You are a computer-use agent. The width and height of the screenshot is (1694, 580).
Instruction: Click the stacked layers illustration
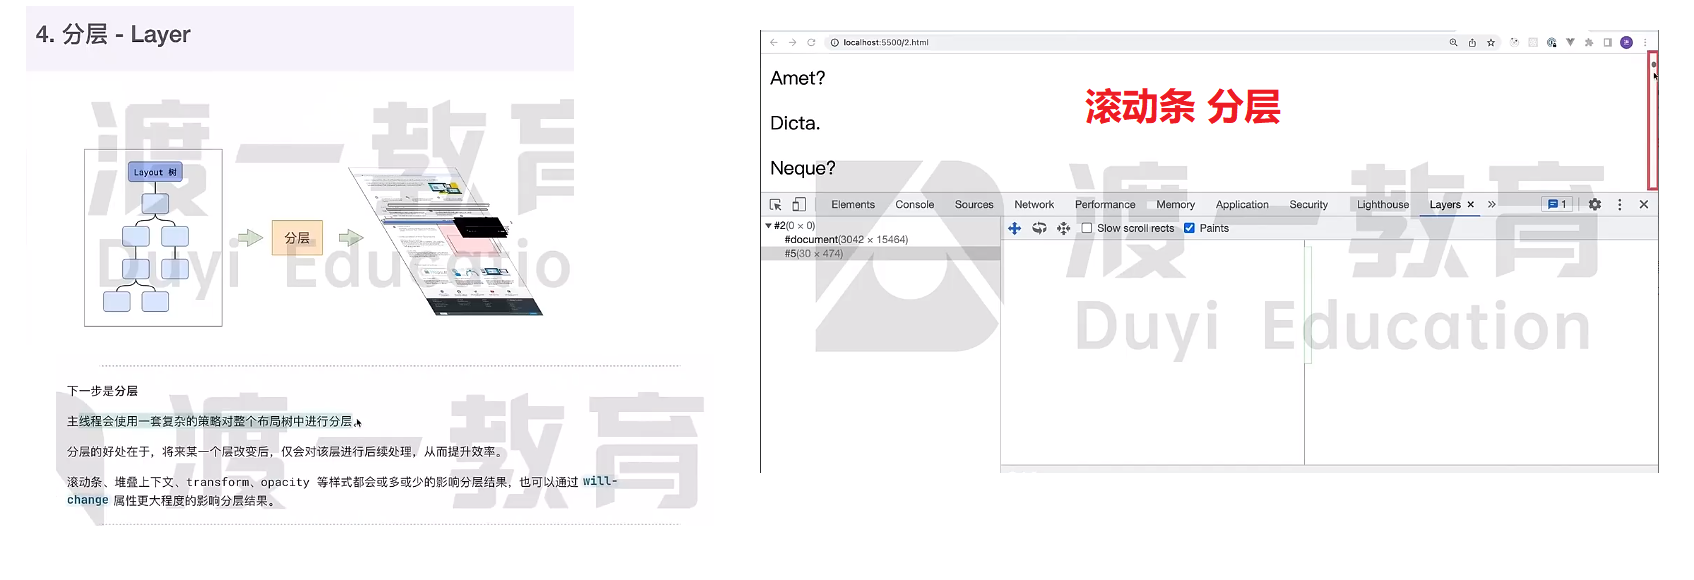pyautogui.click(x=445, y=240)
